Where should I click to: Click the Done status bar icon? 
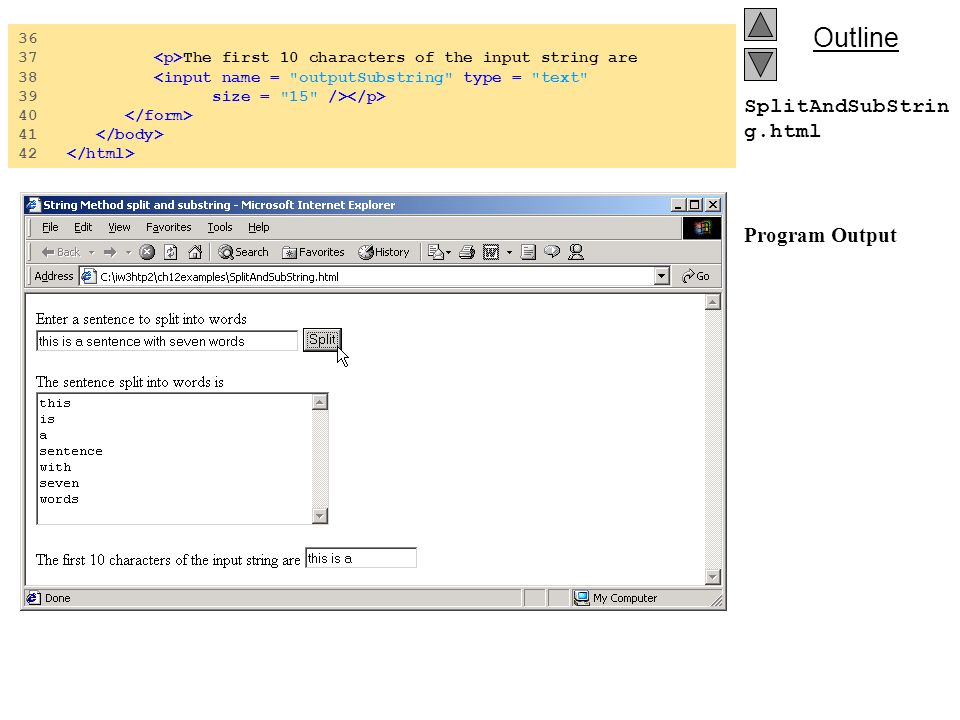[33, 598]
